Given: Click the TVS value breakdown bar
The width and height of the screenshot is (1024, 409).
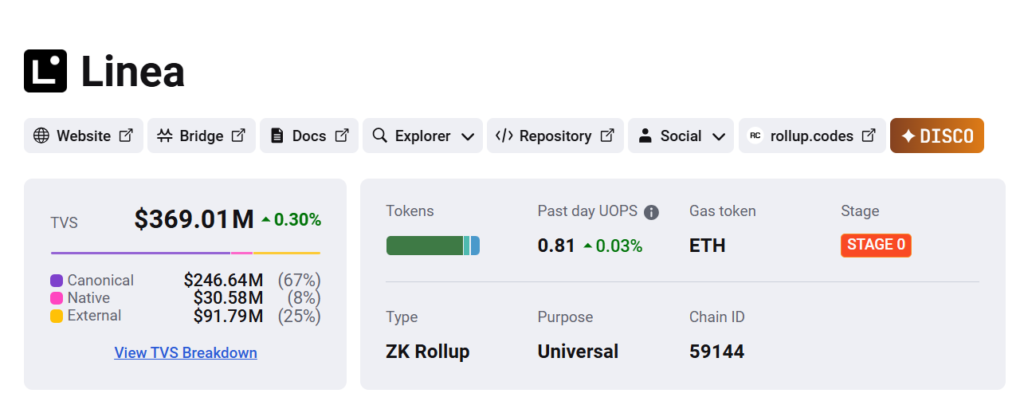Looking at the screenshot, I should (x=185, y=253).
